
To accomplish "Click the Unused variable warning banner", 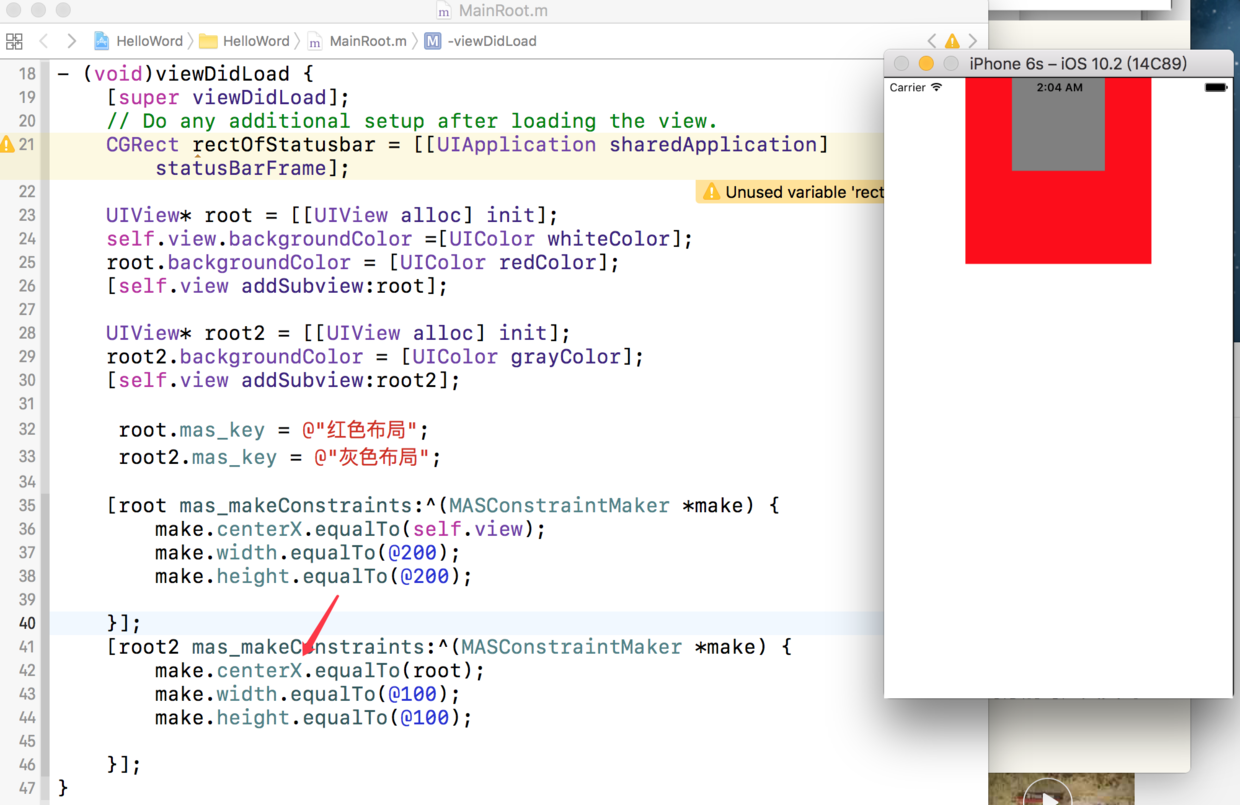I will point(790,192).
